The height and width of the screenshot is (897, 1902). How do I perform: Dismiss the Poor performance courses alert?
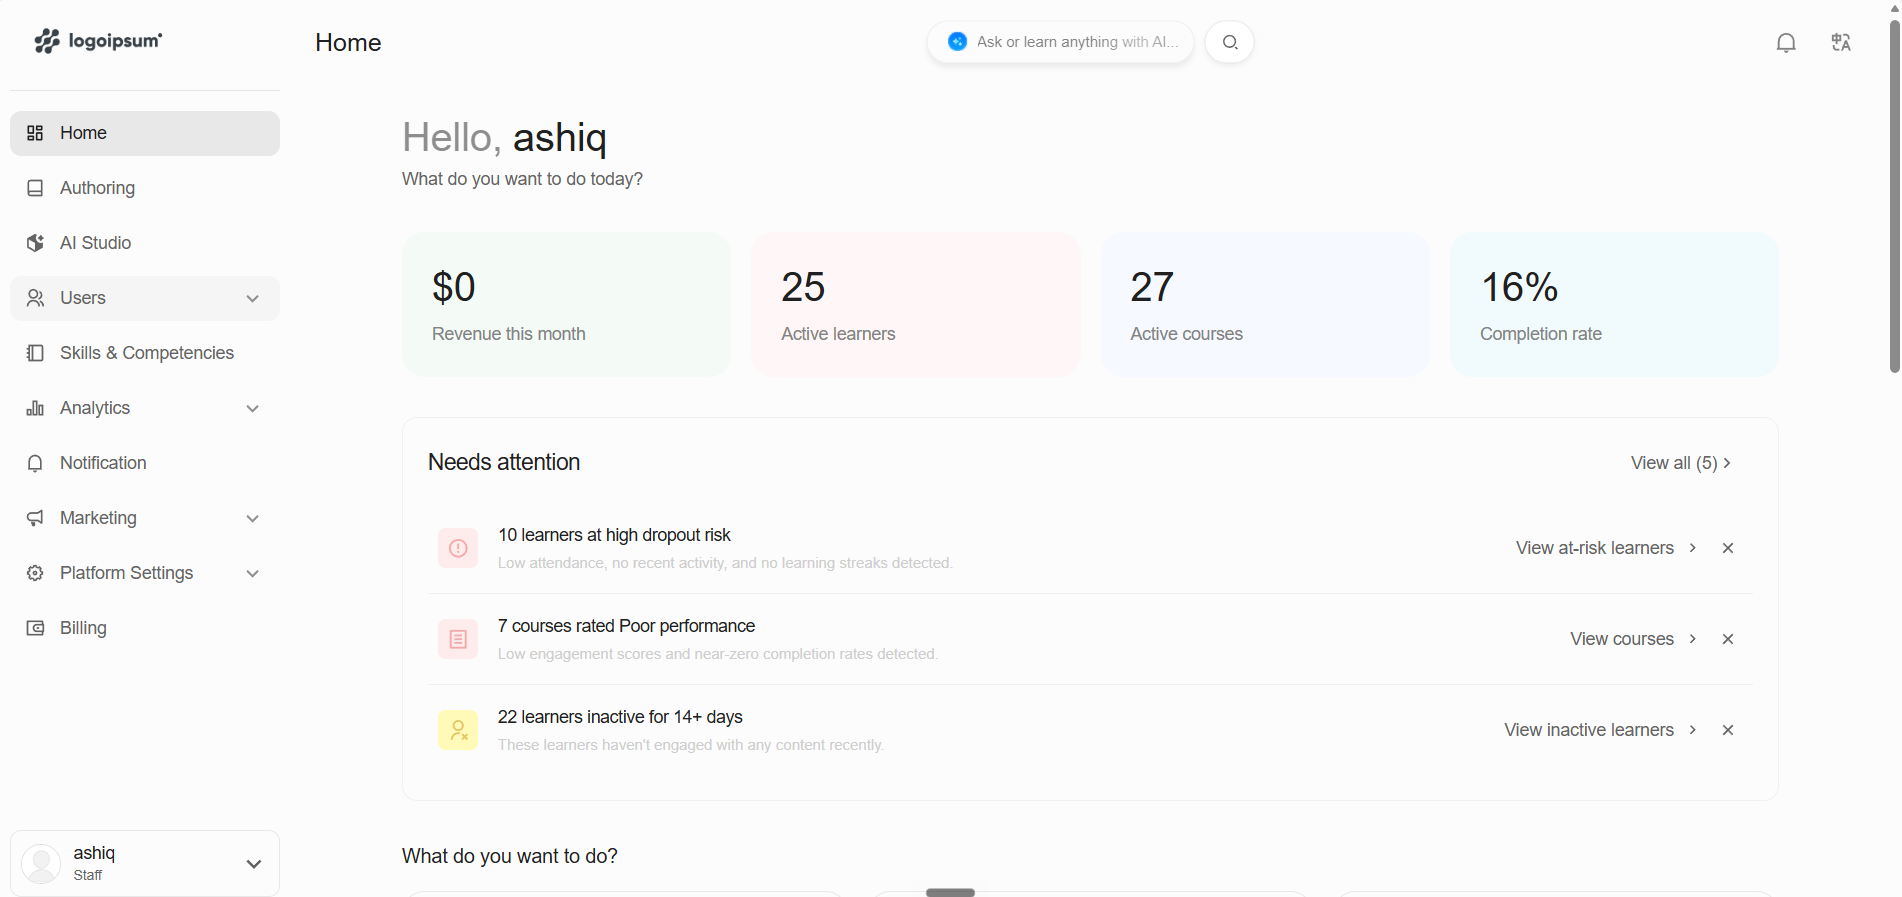(x=1728, y=639)
